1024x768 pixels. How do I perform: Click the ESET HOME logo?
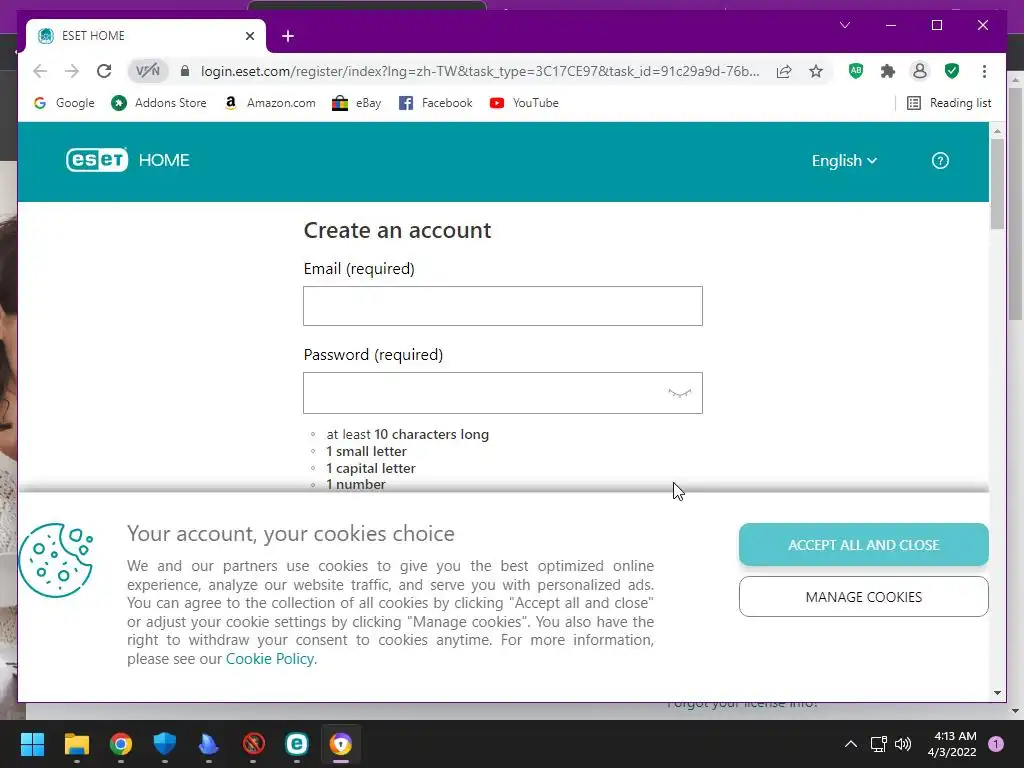(128, 160)
